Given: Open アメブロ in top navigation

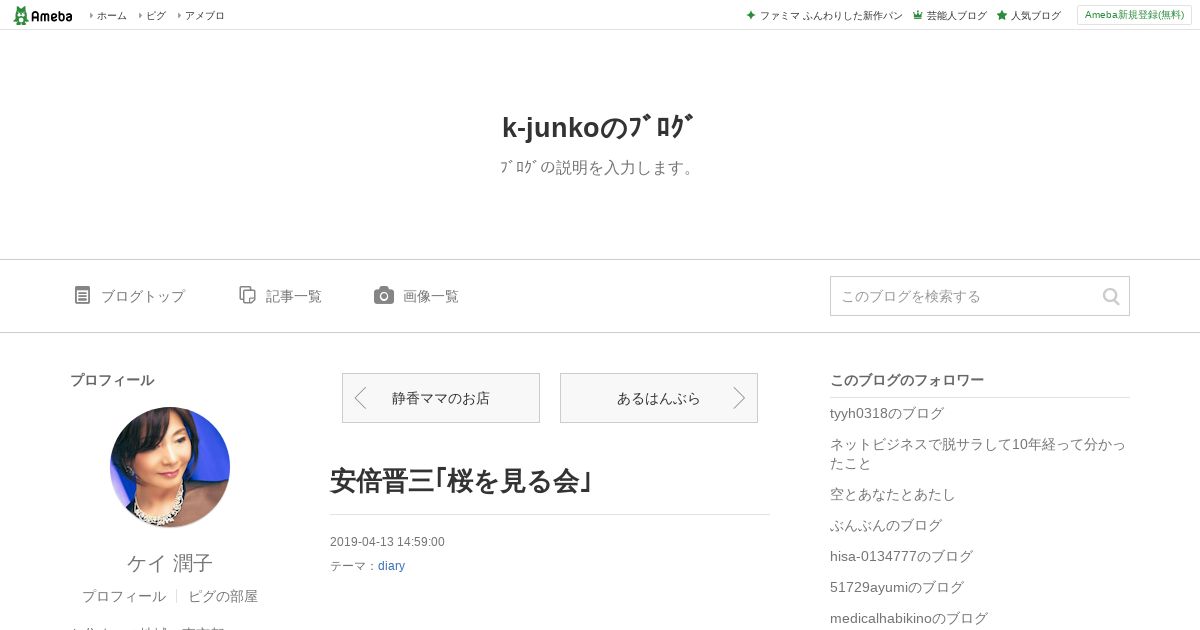Looking at the screenshot, I should 204,15.
